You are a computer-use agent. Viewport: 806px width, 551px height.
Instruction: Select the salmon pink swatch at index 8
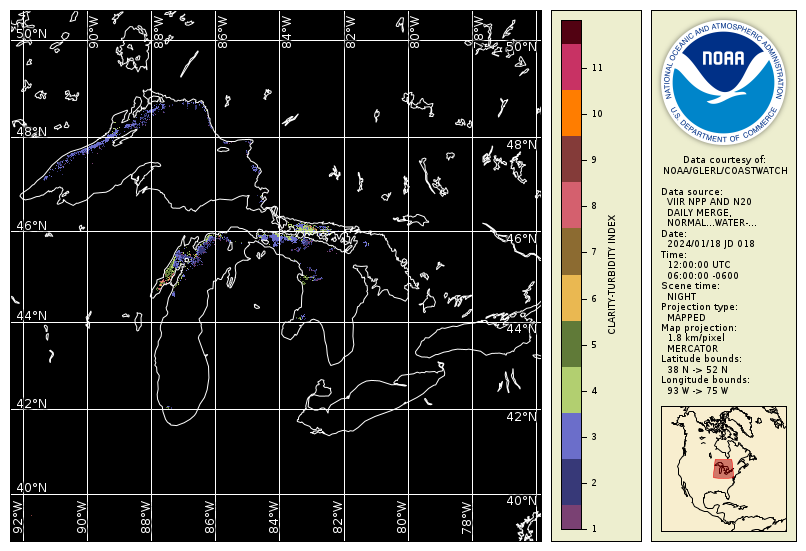[571, 206]
